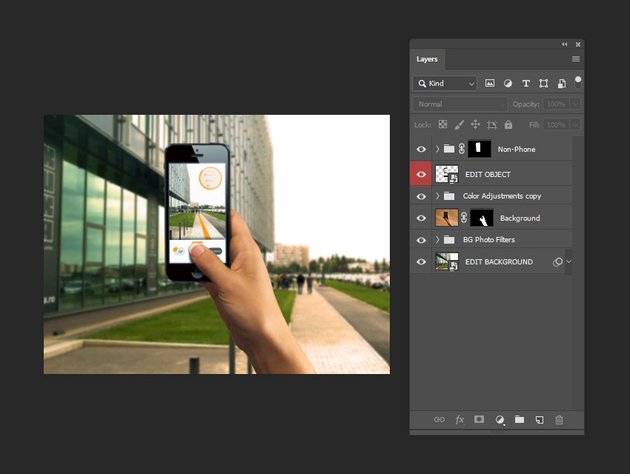Viewport: 630px width, 474px height.
Task: Open the Fill value dropdown arrow
Action: click(575, 125)
